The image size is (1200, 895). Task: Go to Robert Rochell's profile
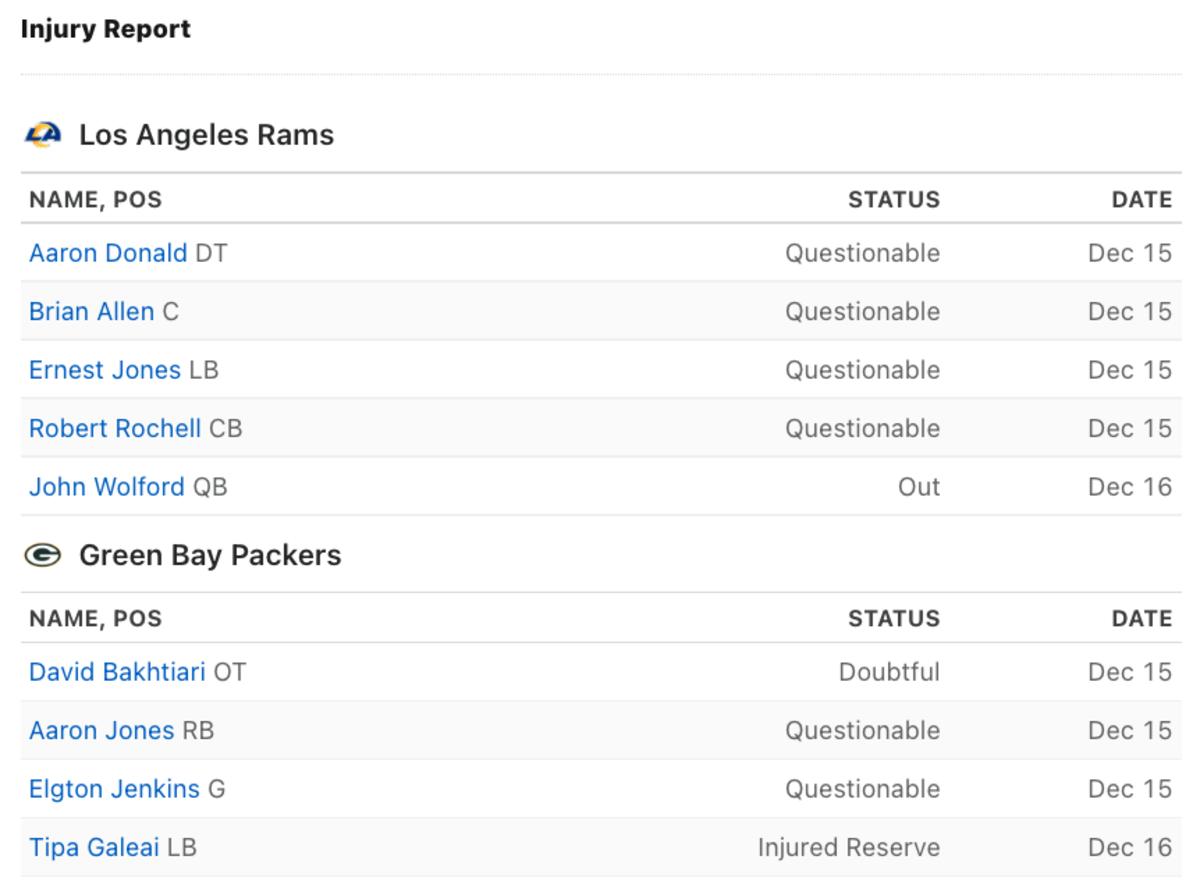coord(114,429)
